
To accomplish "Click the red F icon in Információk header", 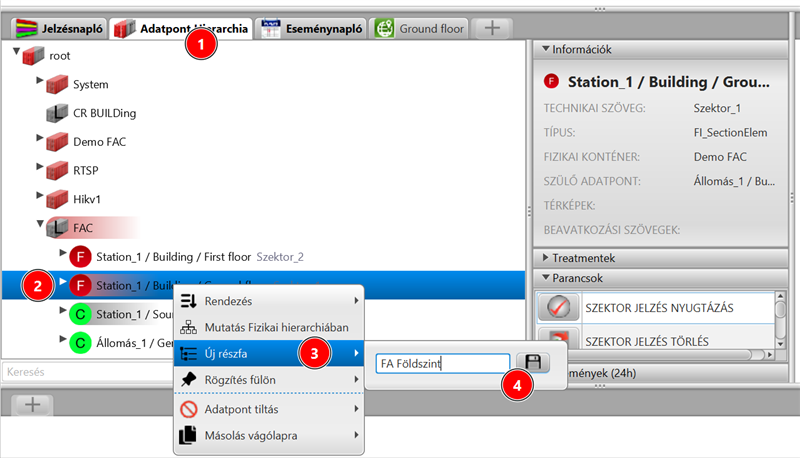I will [551, 81].
